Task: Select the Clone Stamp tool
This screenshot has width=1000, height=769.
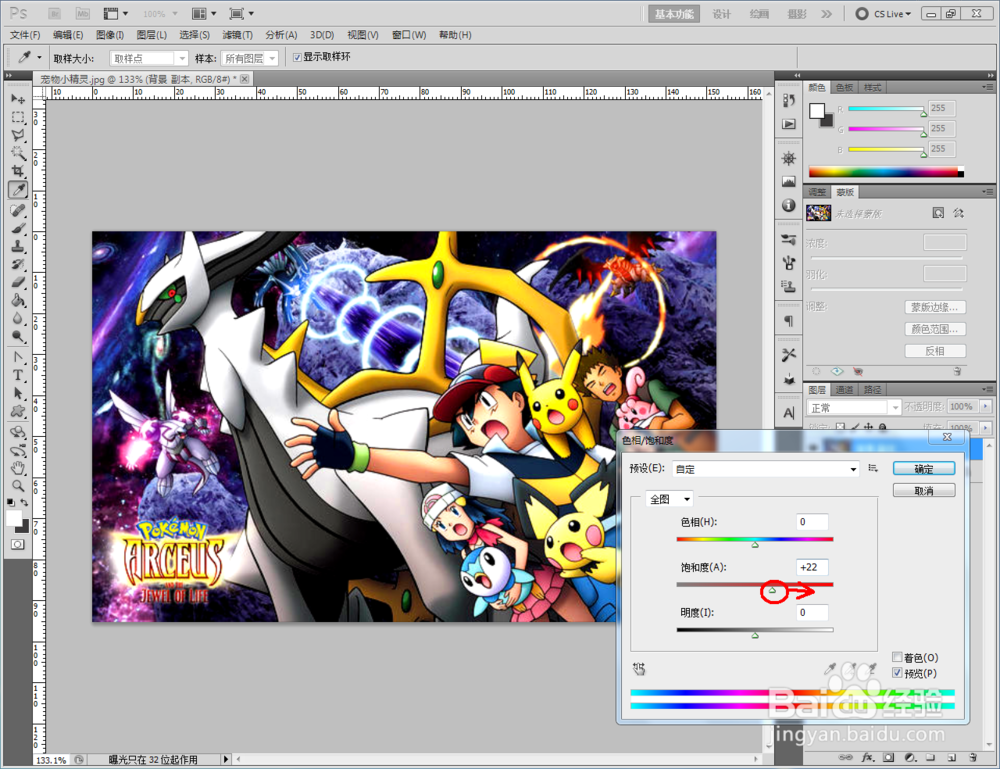Action: (18, 246)
